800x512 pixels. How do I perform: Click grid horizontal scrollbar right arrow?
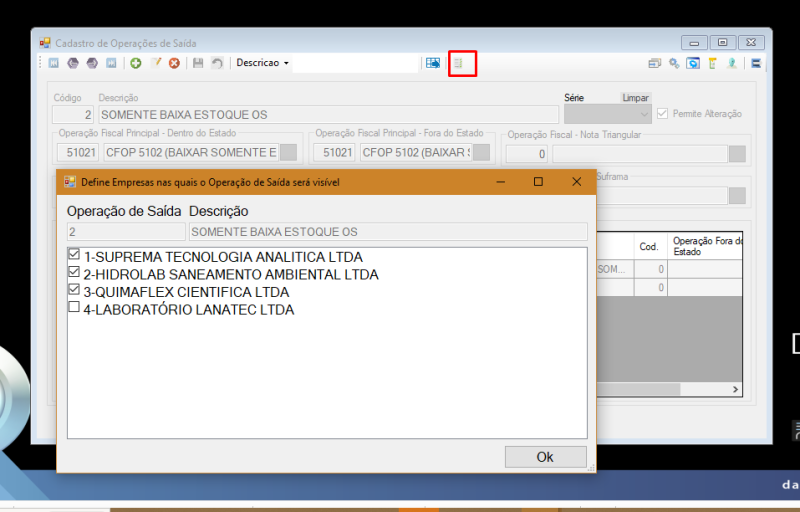click(x=735, y=389)
